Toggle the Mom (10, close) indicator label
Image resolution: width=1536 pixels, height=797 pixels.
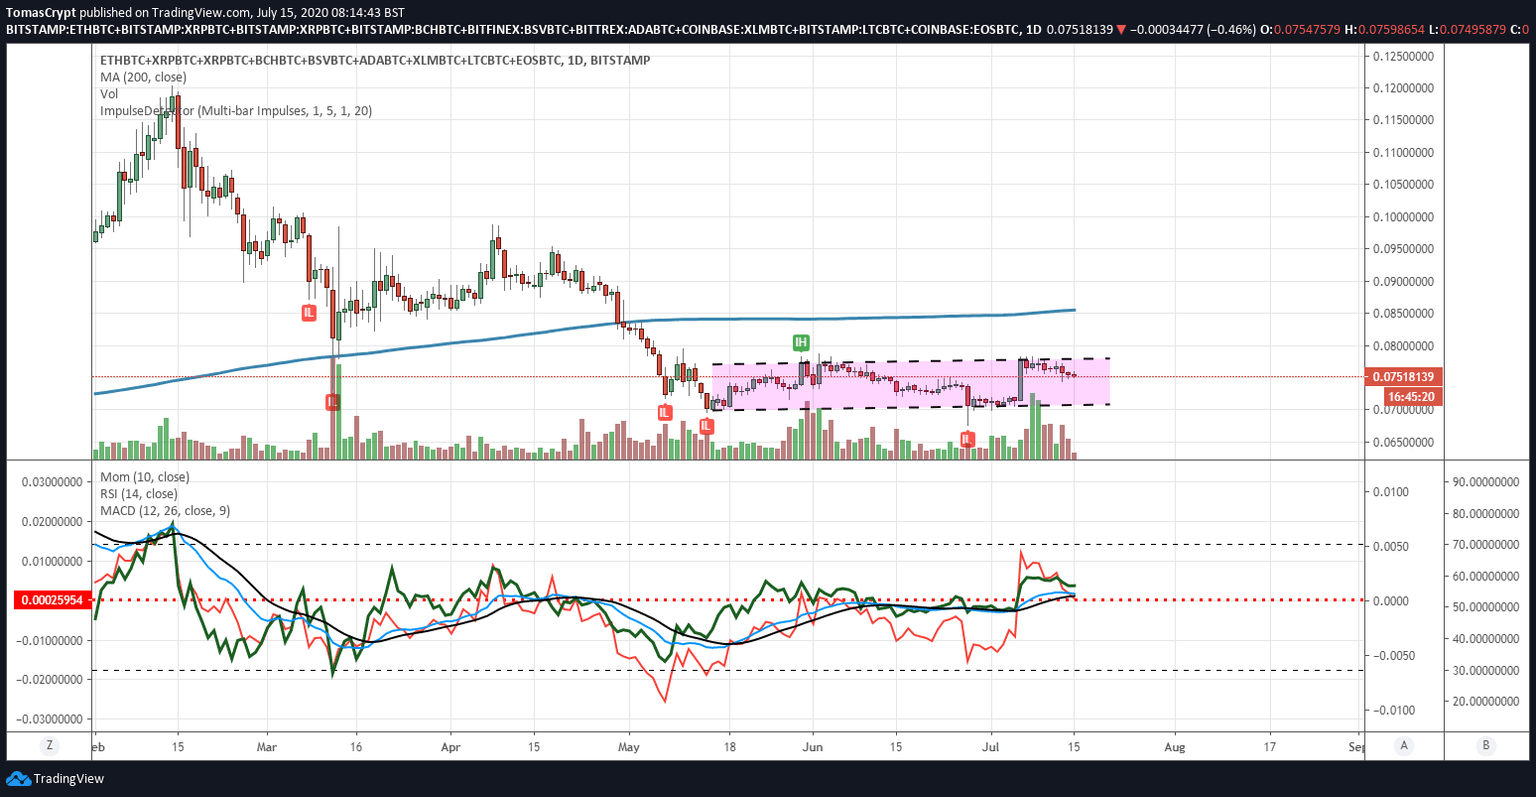point(144,477)
